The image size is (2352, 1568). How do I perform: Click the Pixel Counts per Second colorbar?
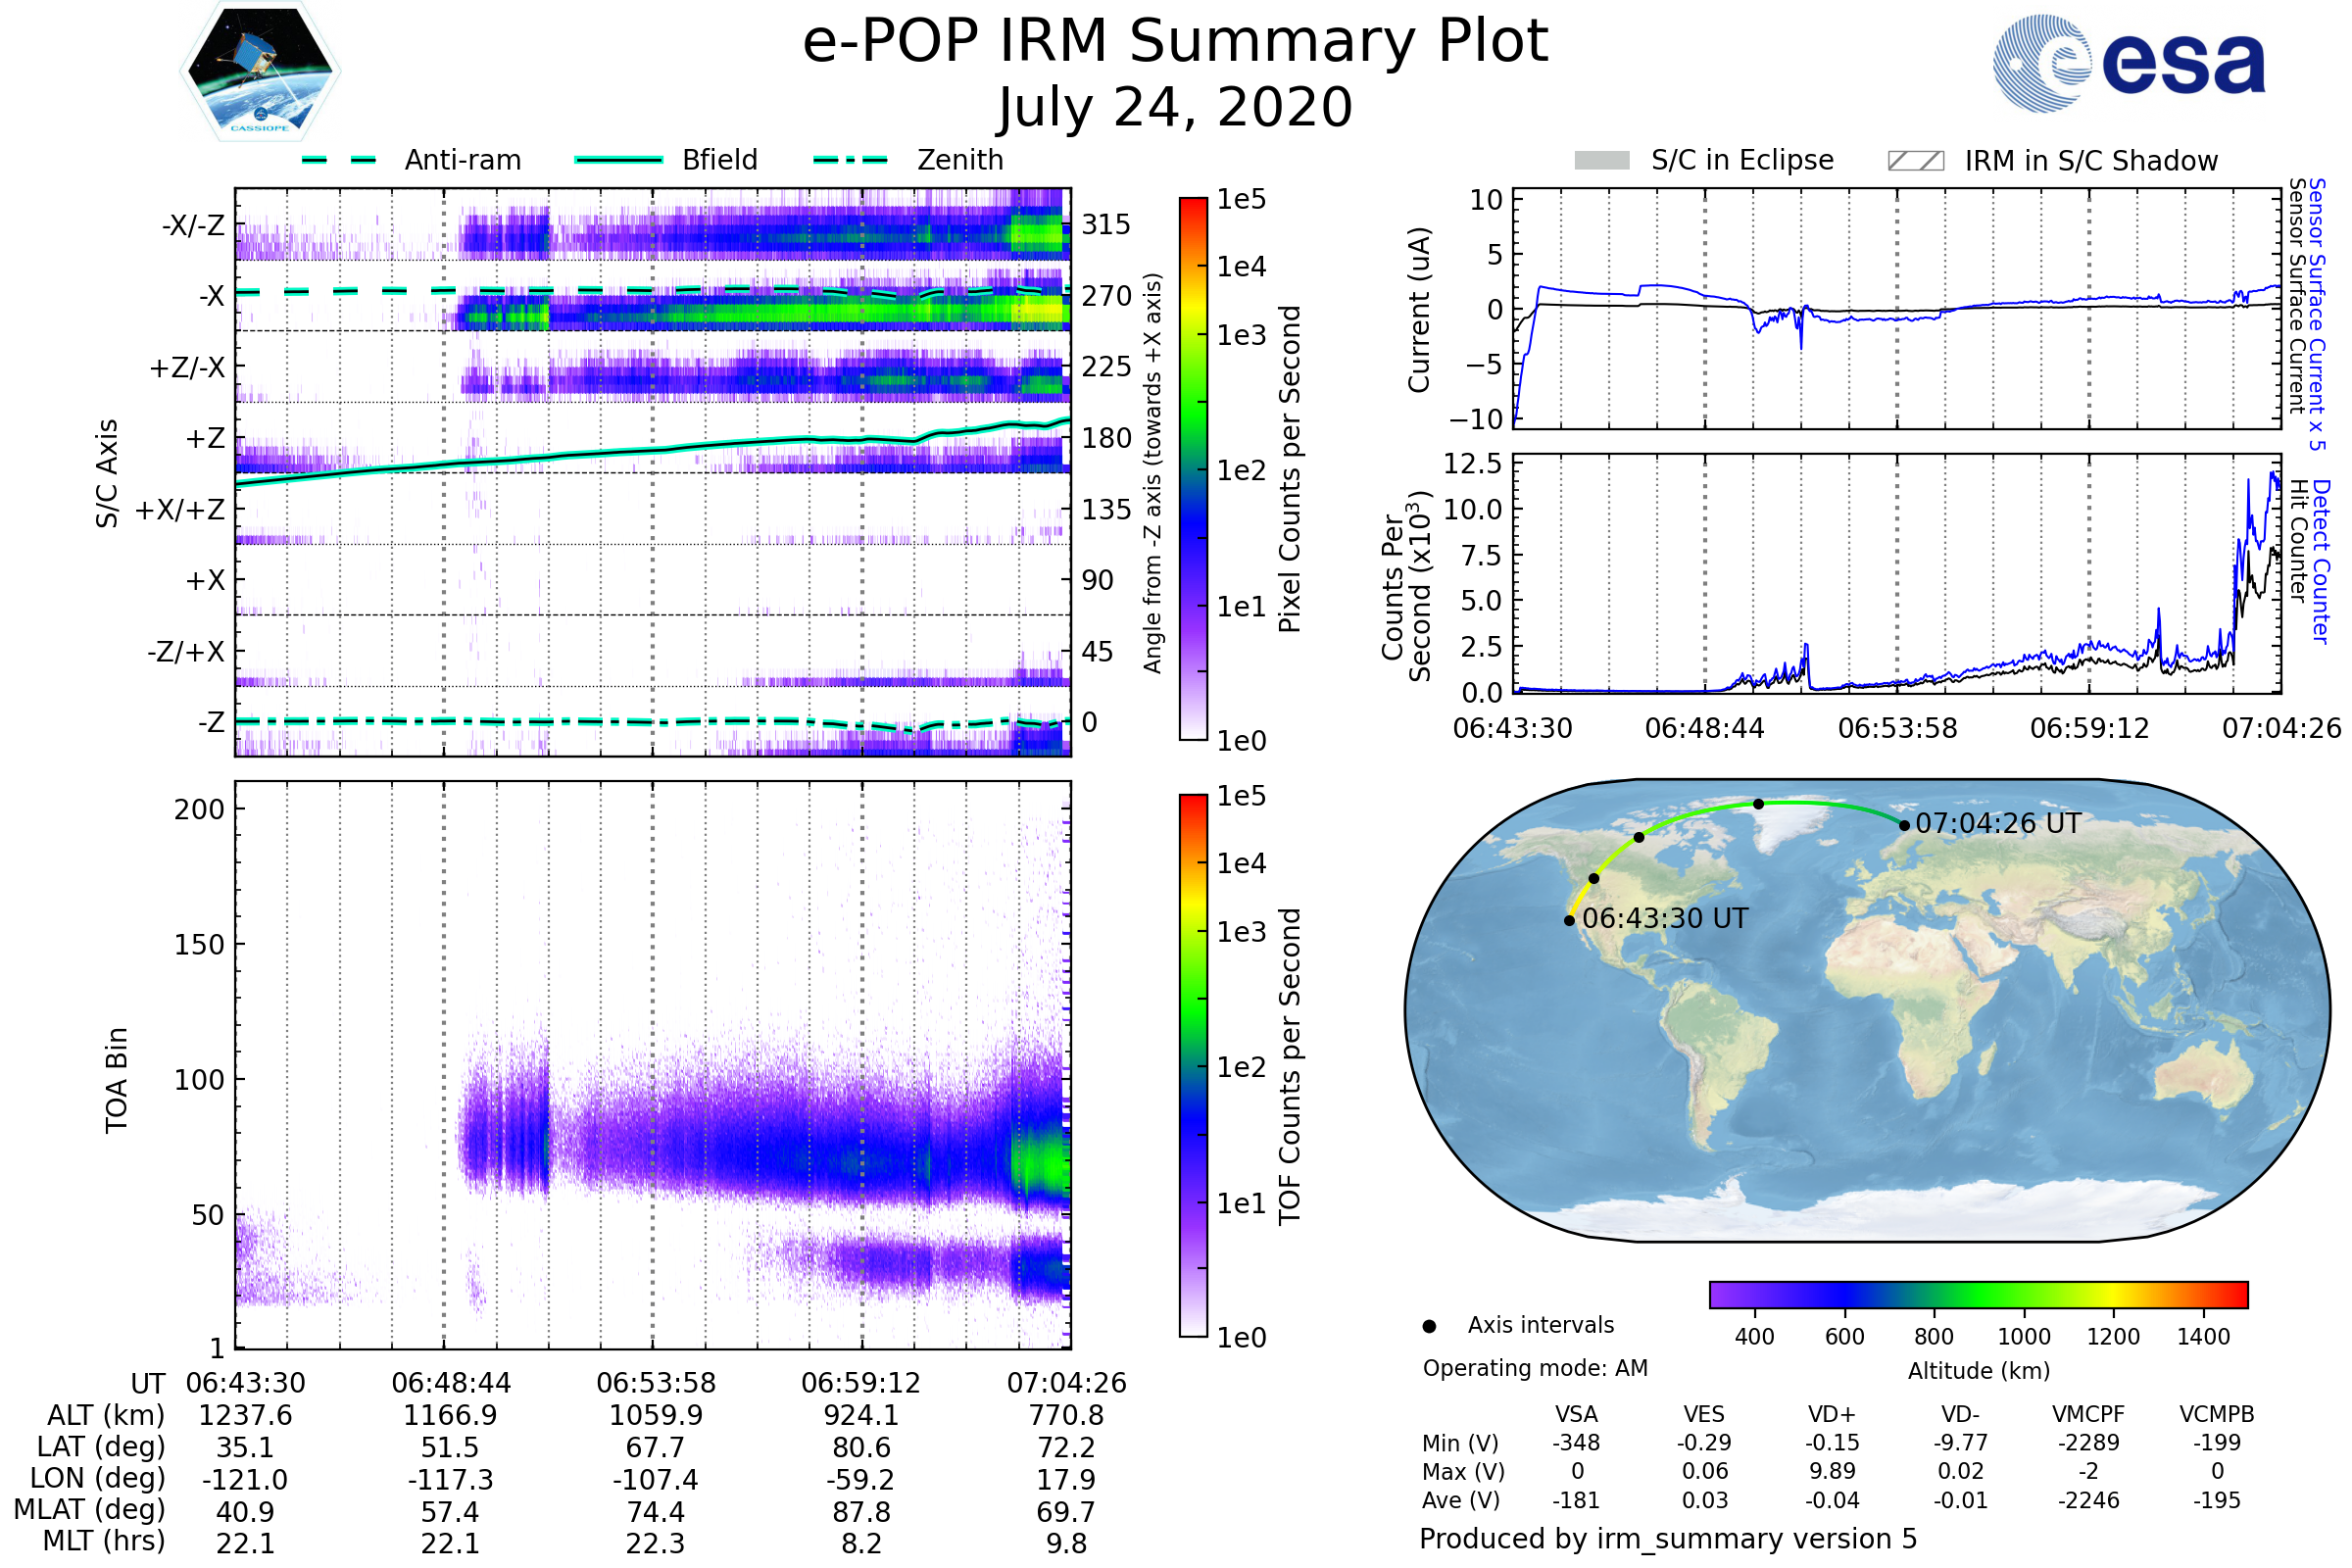(x=1193, y=469)
